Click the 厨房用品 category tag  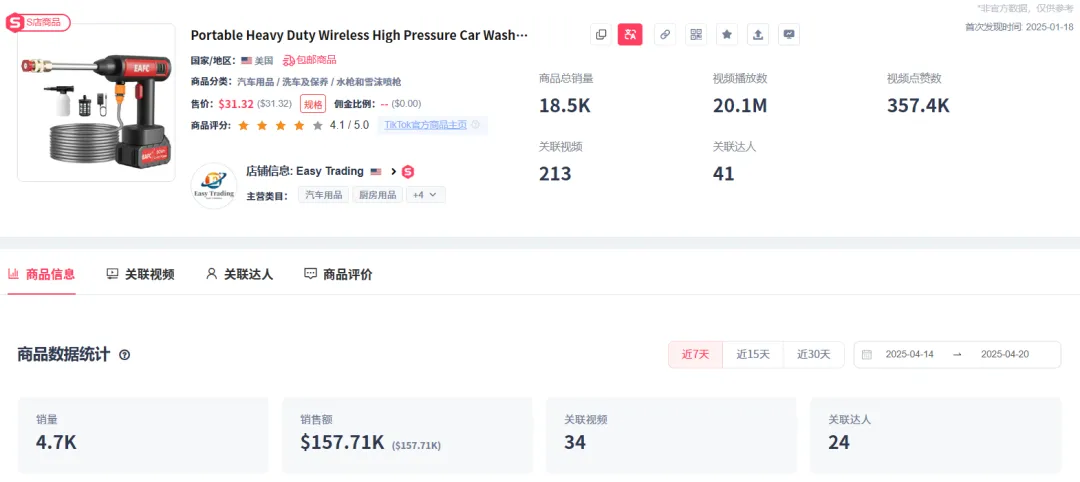coord(378,195)
